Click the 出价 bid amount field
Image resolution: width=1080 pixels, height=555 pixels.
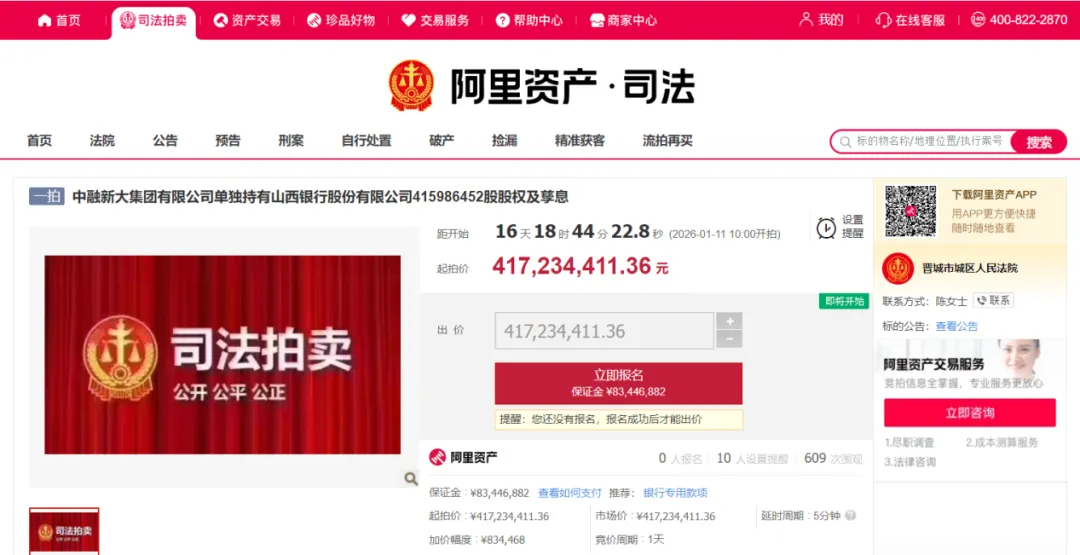point(604,331)
